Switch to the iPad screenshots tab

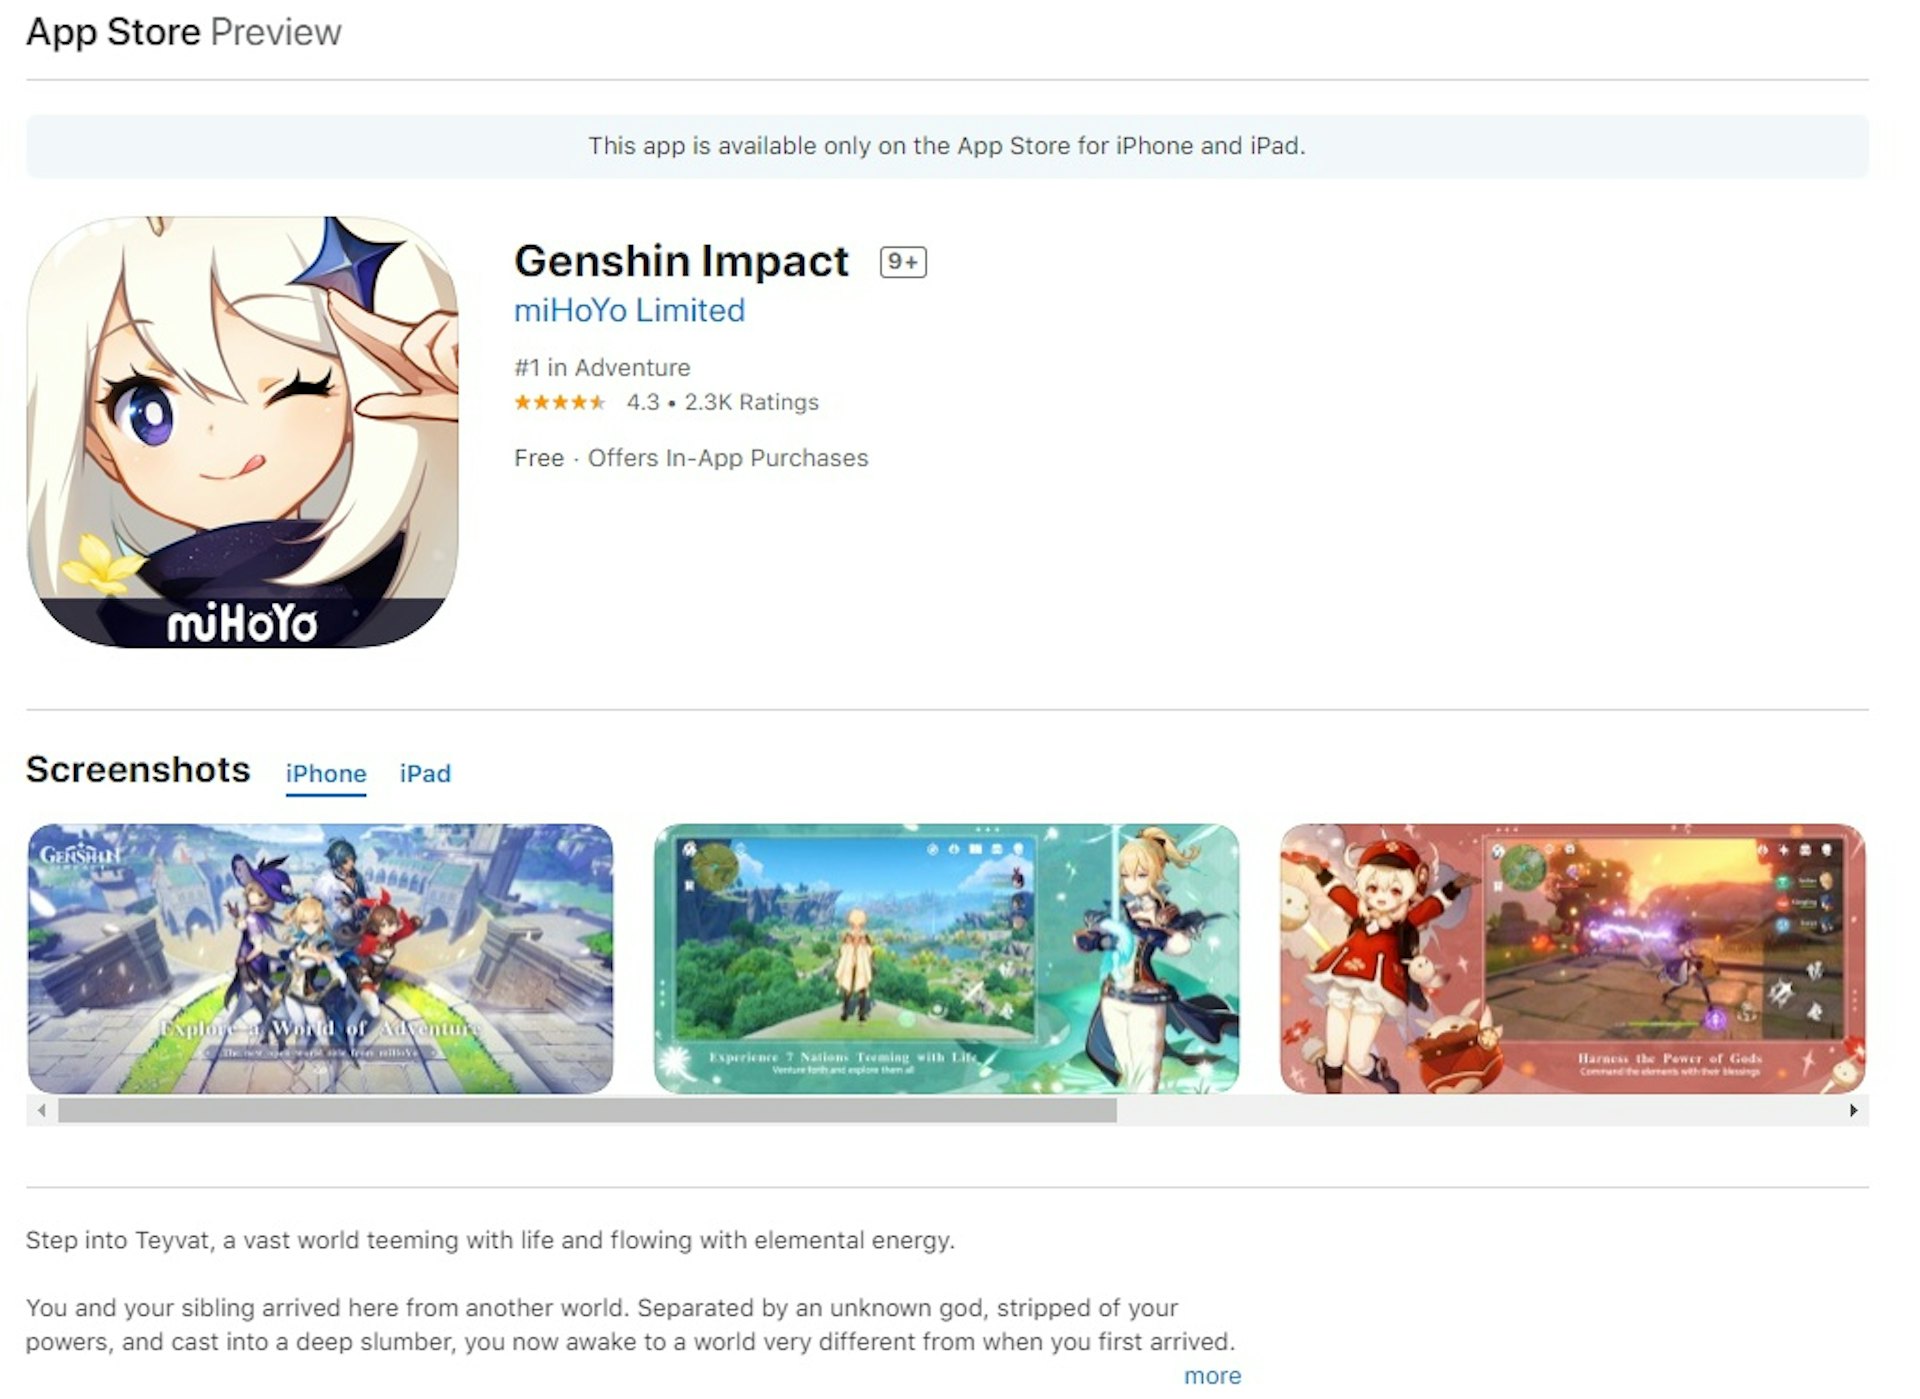pos(425,774)
